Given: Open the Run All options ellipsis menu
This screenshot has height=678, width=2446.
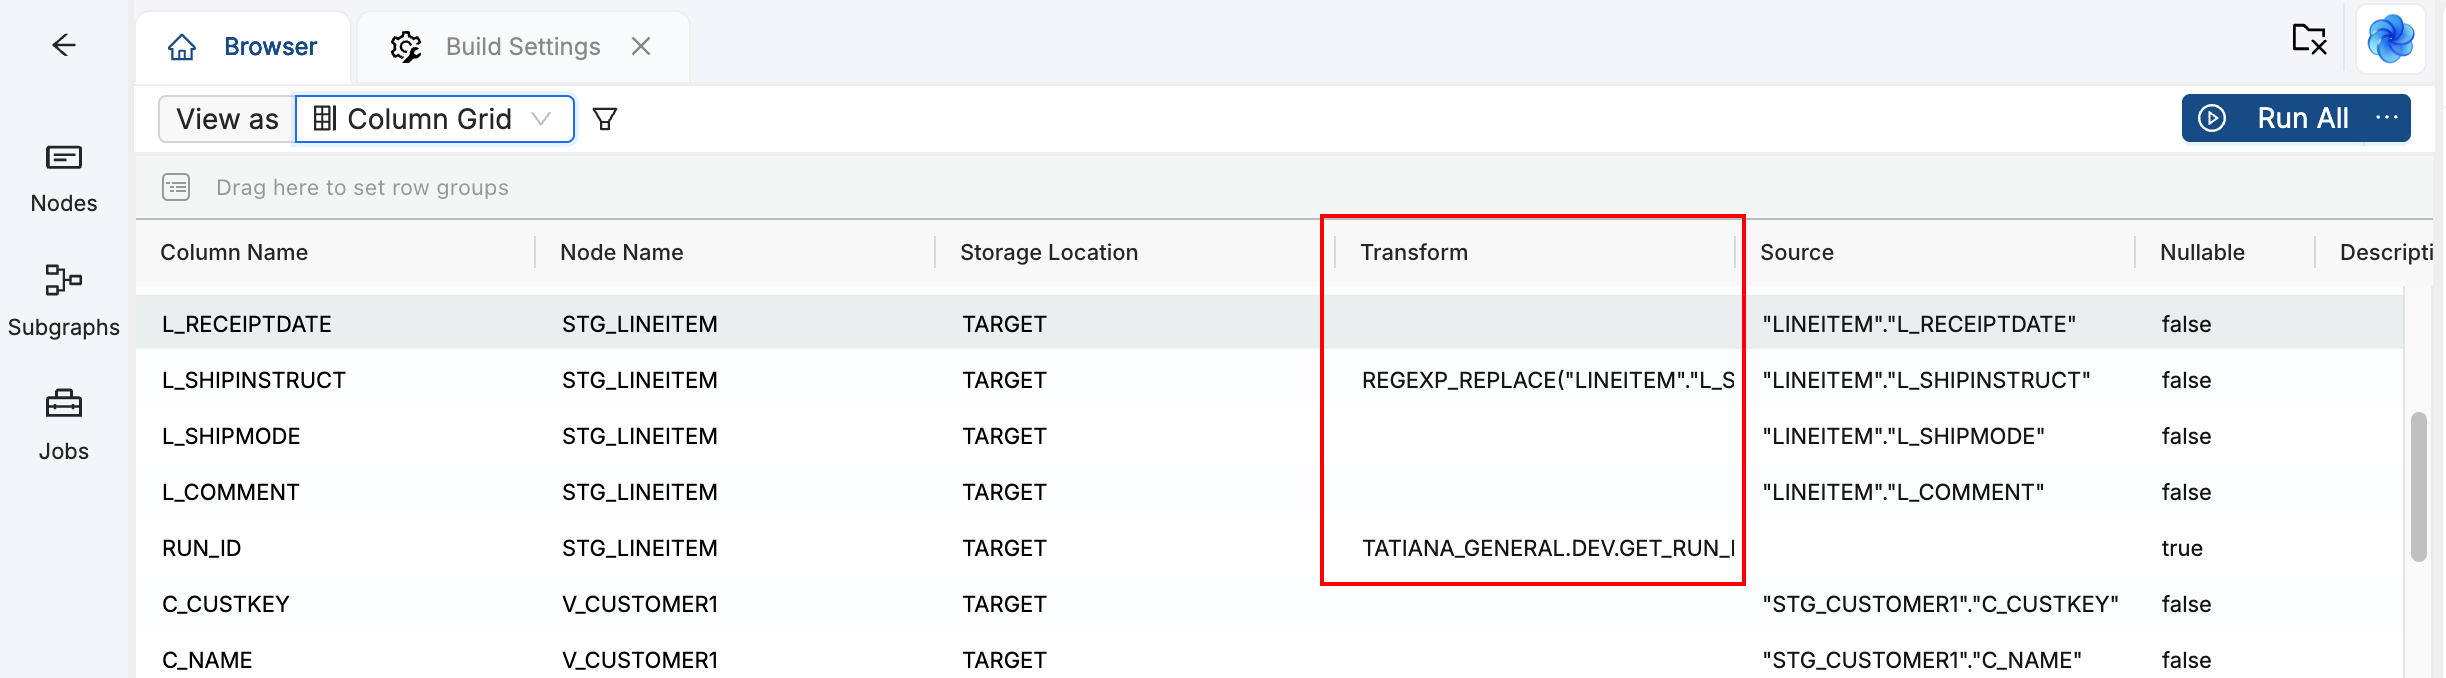Looking at the screenshot, I should click(2386, 118).
